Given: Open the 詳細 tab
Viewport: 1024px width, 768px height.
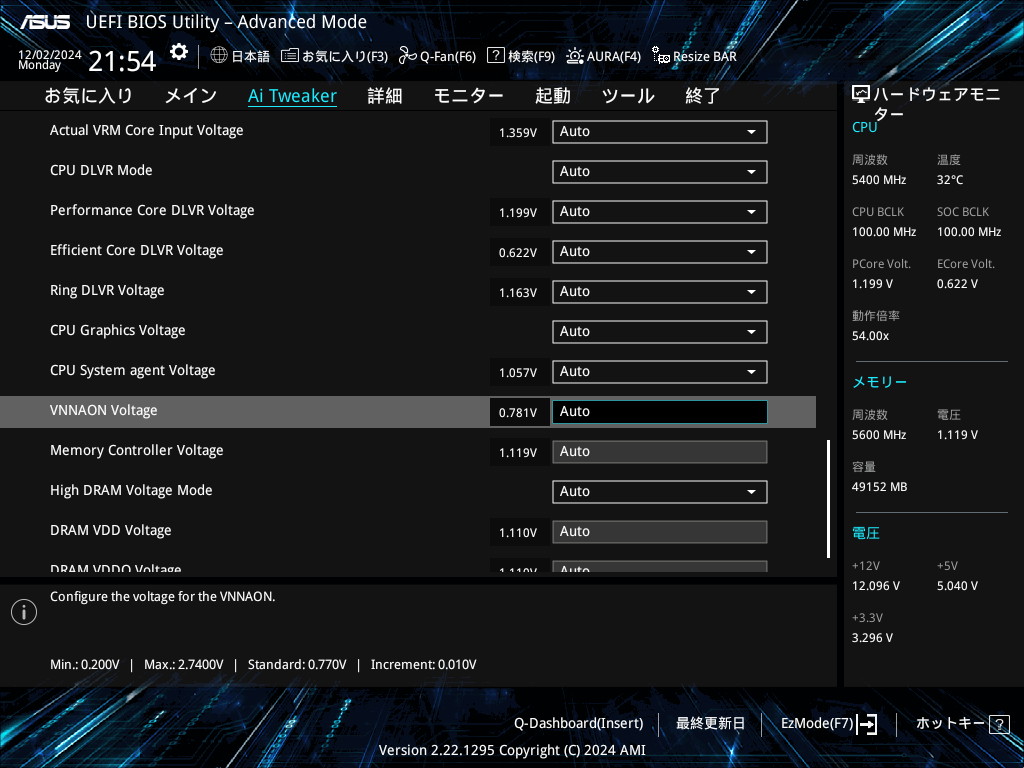Looking at the screenshot, I should [x=385, y=96].
